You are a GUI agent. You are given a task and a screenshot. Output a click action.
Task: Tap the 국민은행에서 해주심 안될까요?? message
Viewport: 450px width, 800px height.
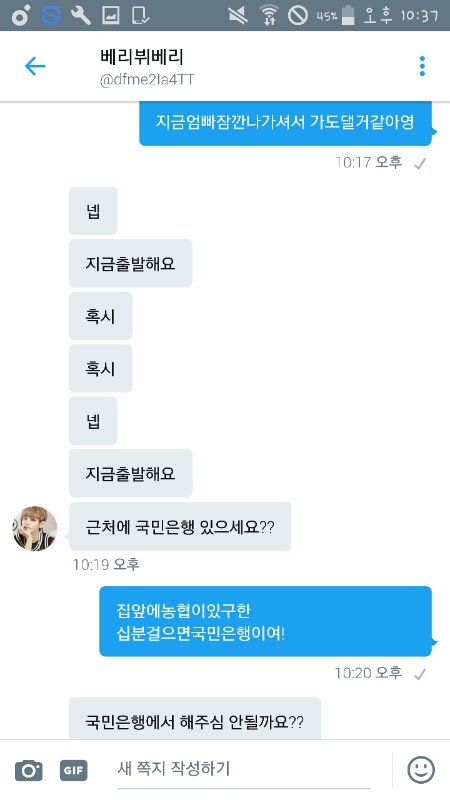(195, 718)
